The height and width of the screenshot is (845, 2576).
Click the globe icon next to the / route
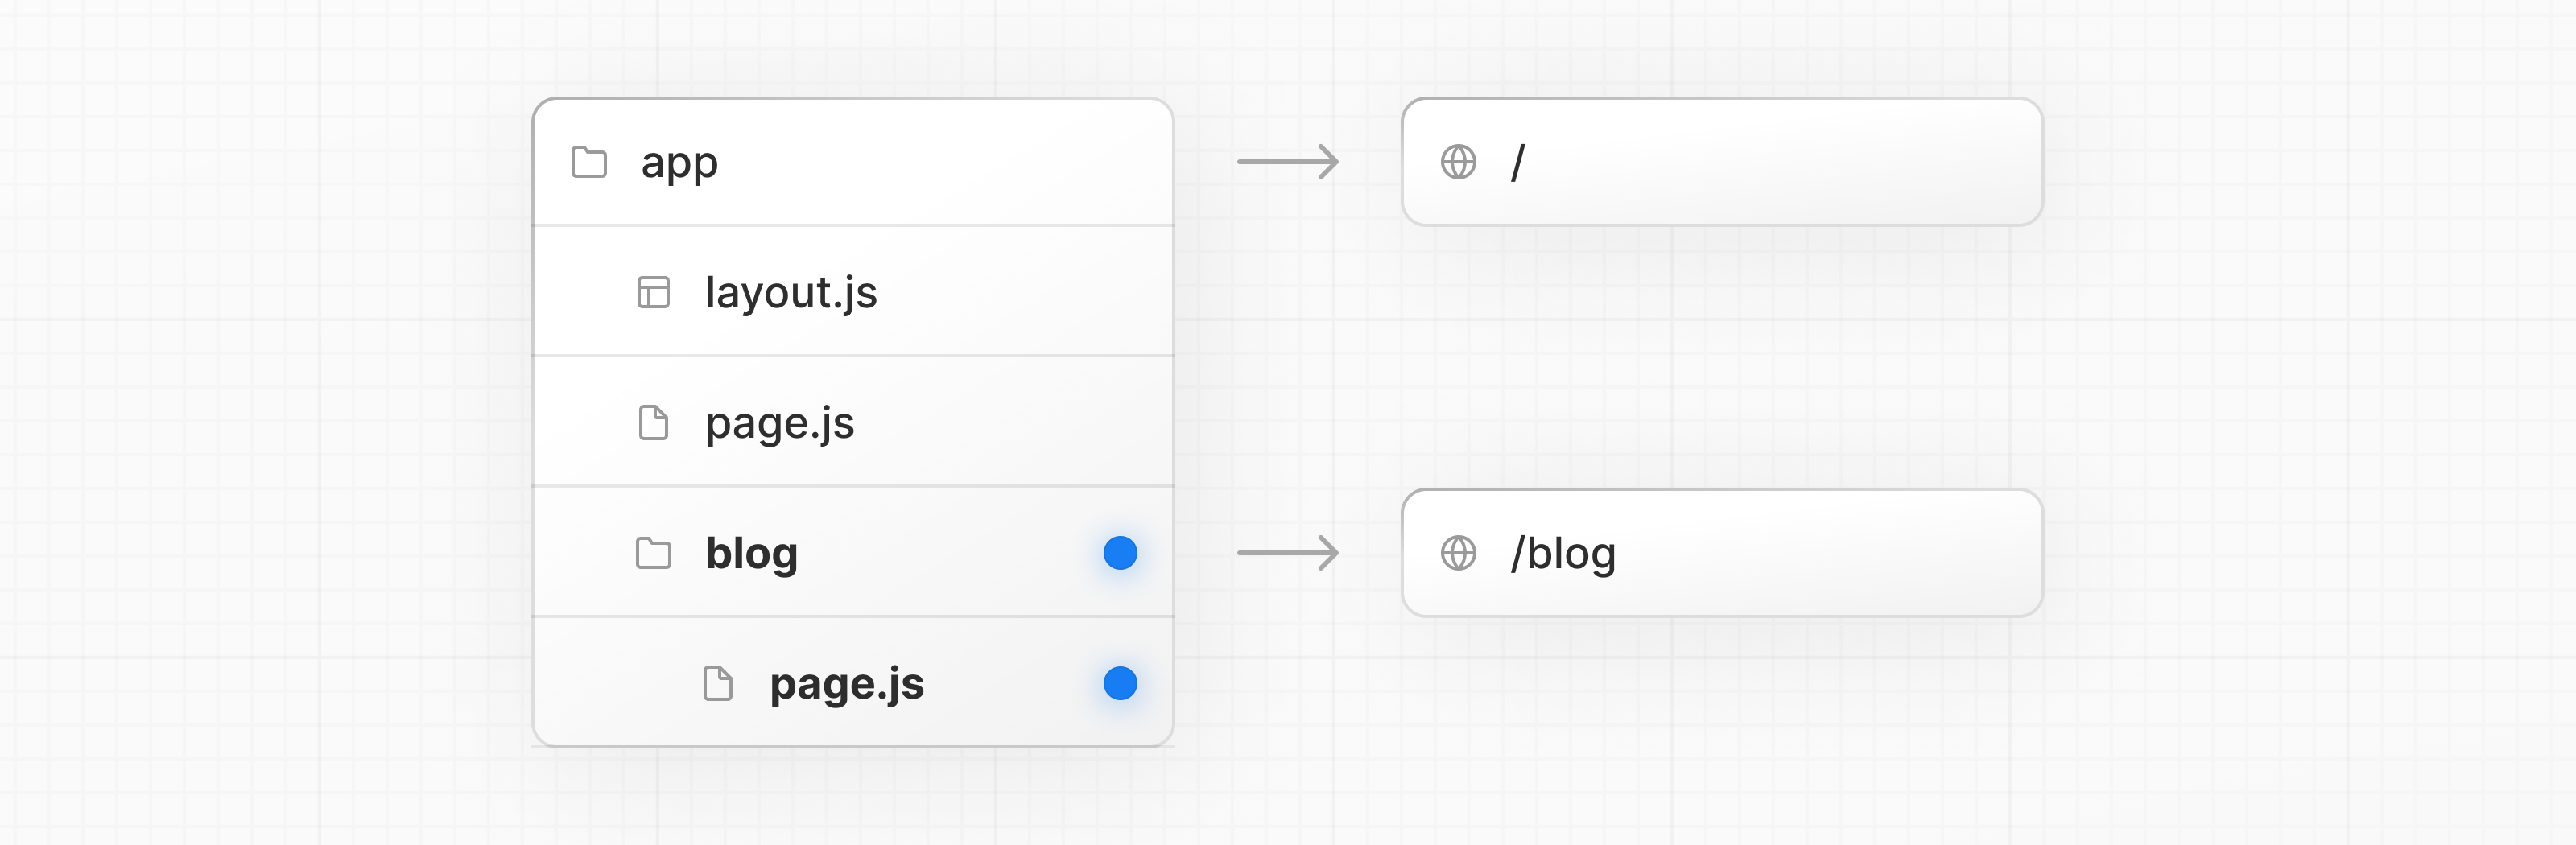pos(1458,162)
